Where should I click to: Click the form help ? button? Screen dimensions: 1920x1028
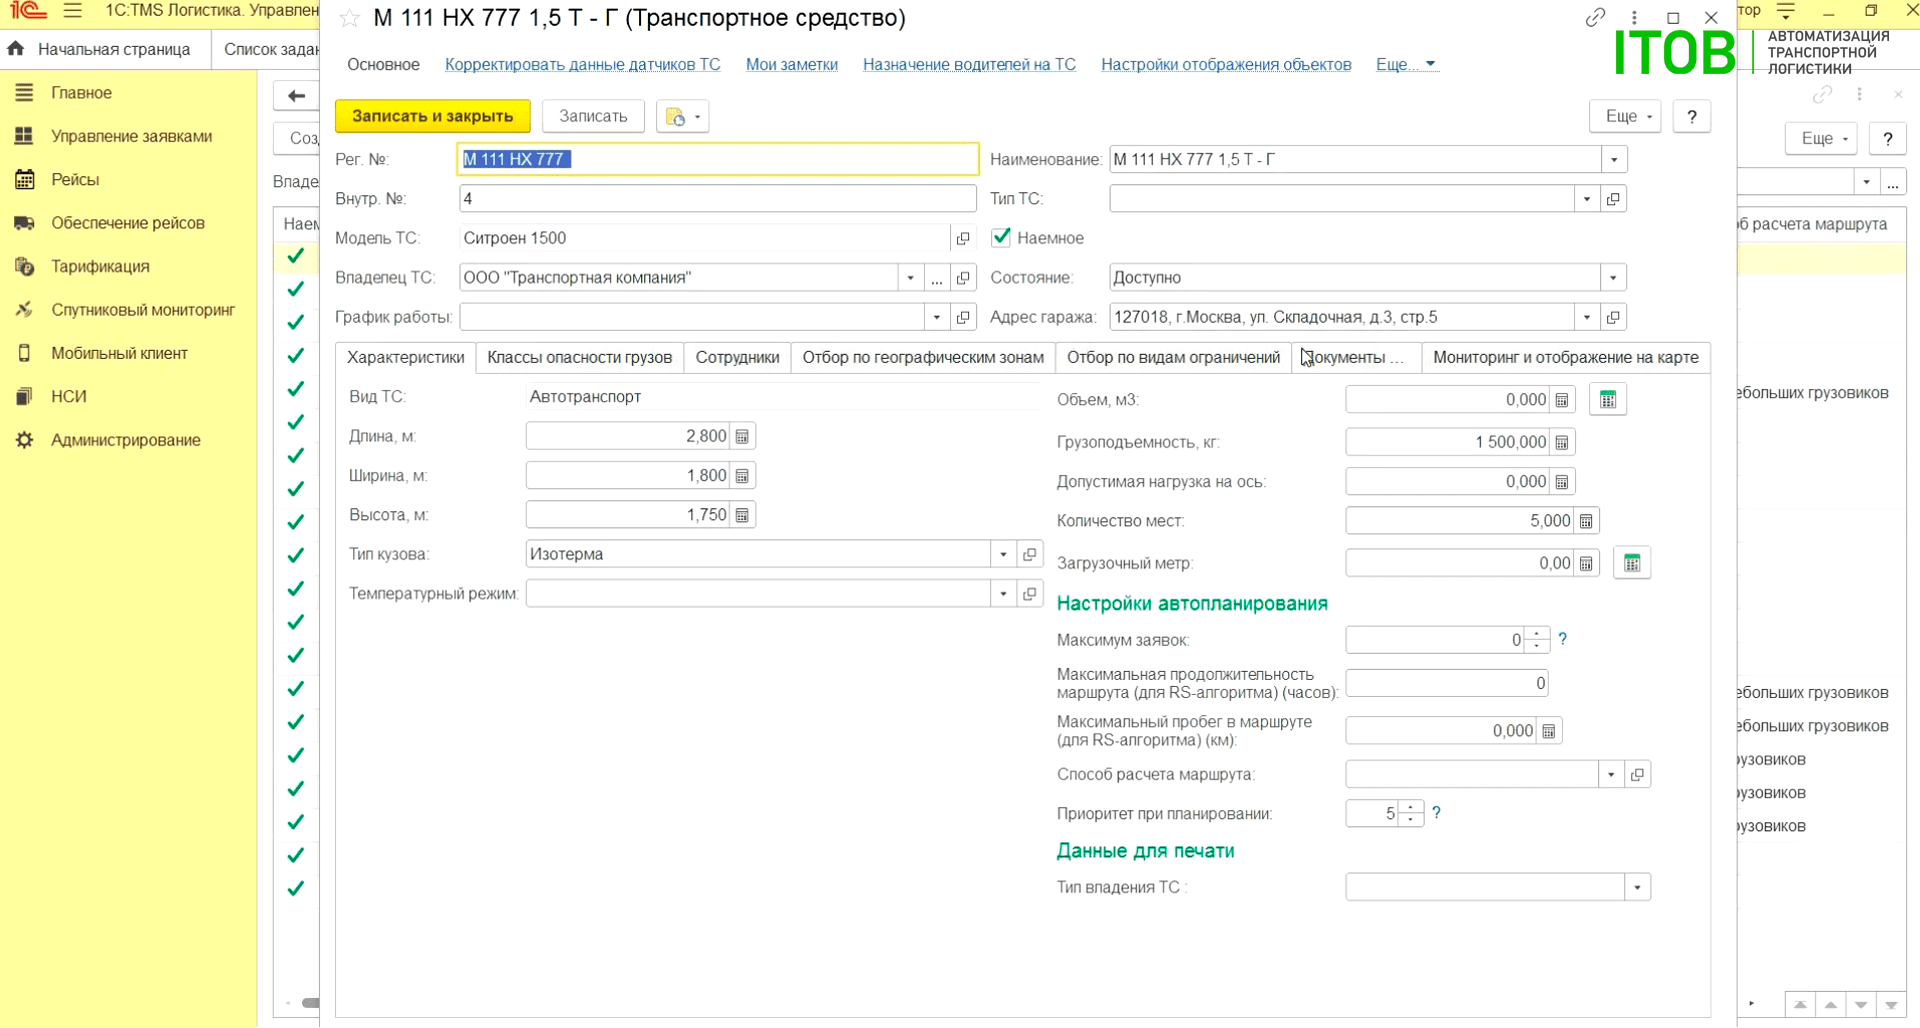pyautogui.click(x=1692, y=116)
